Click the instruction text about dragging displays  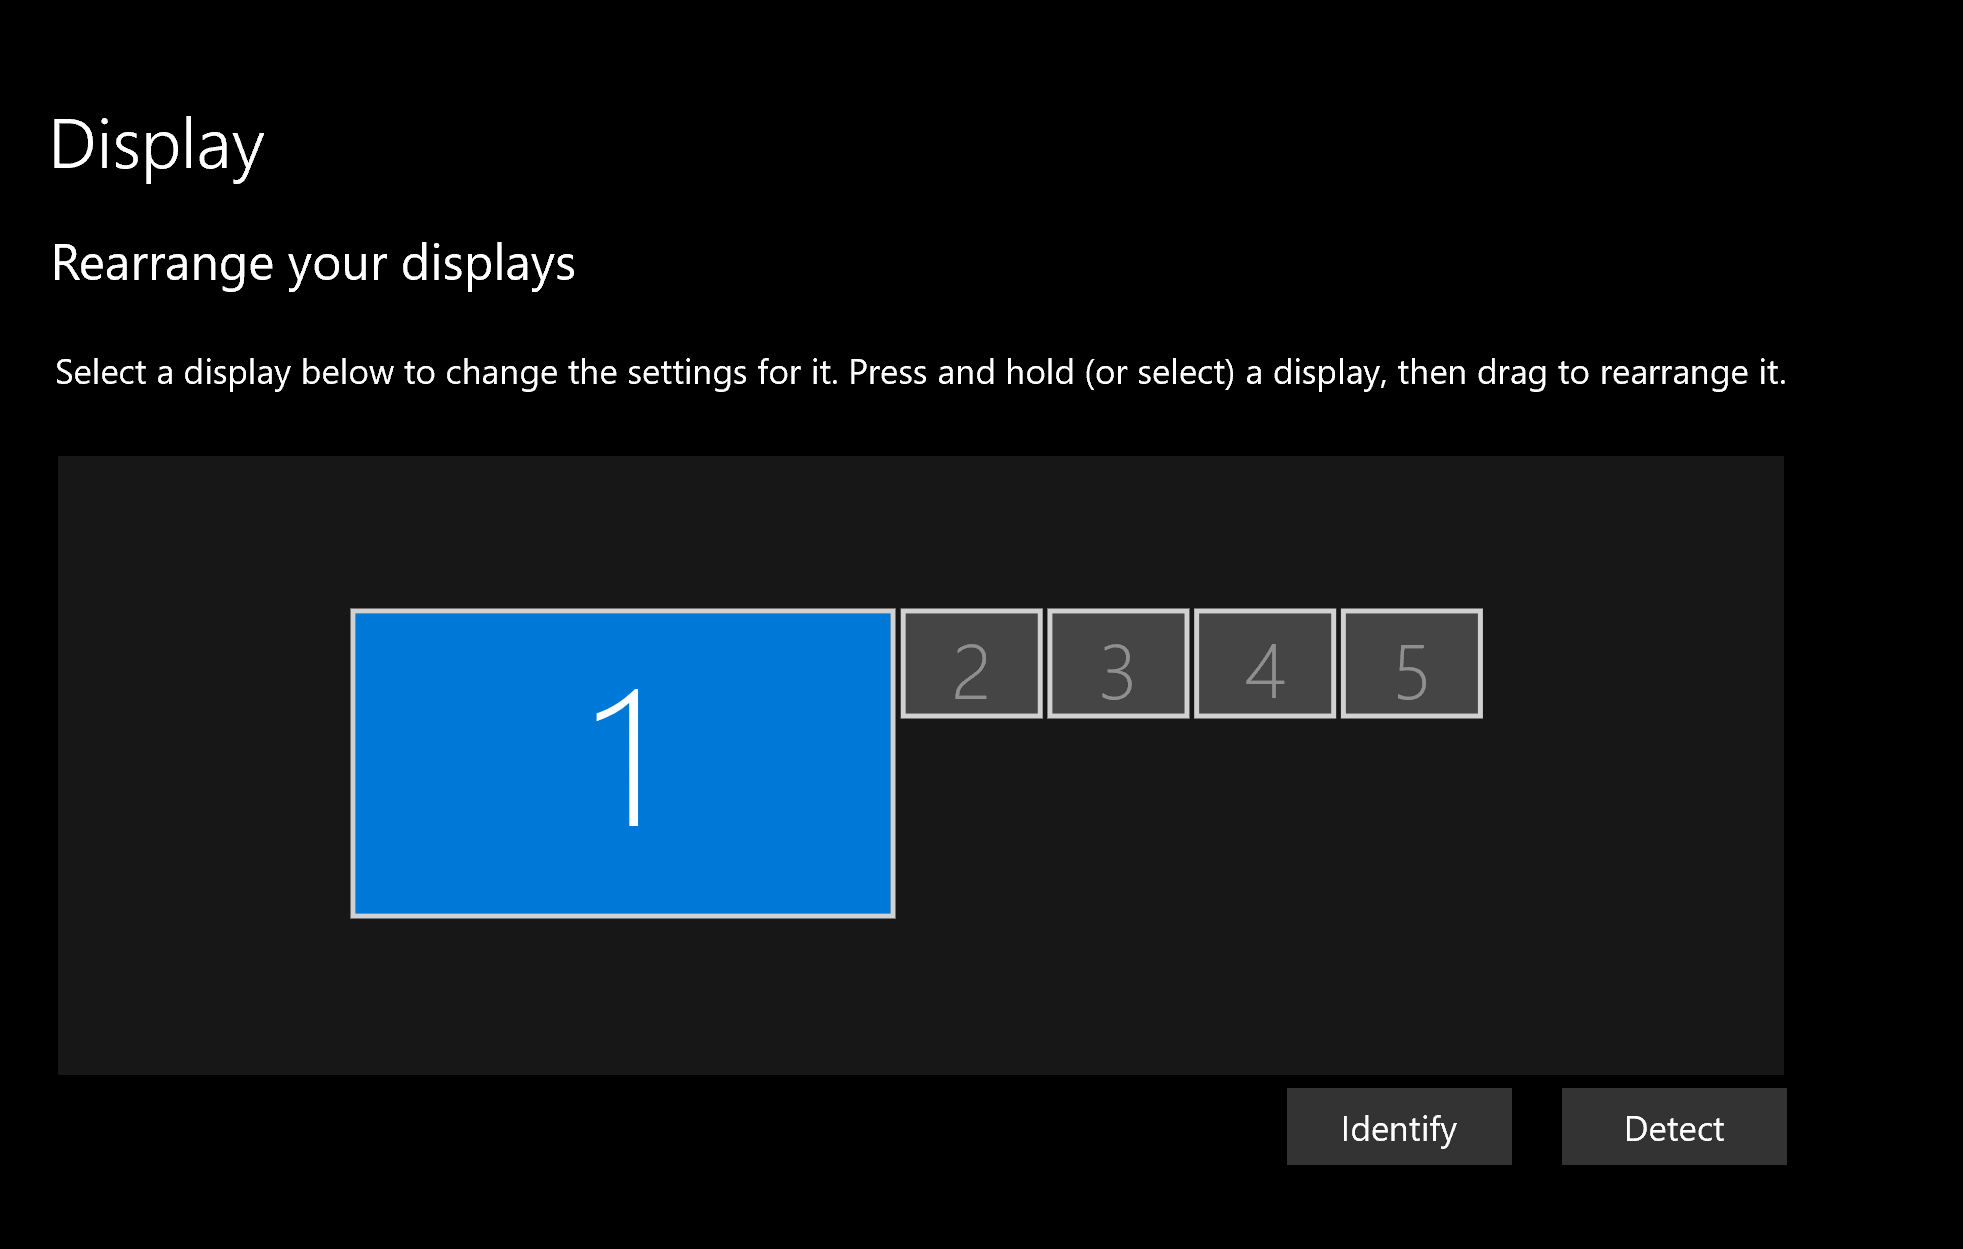coord(918,371)
